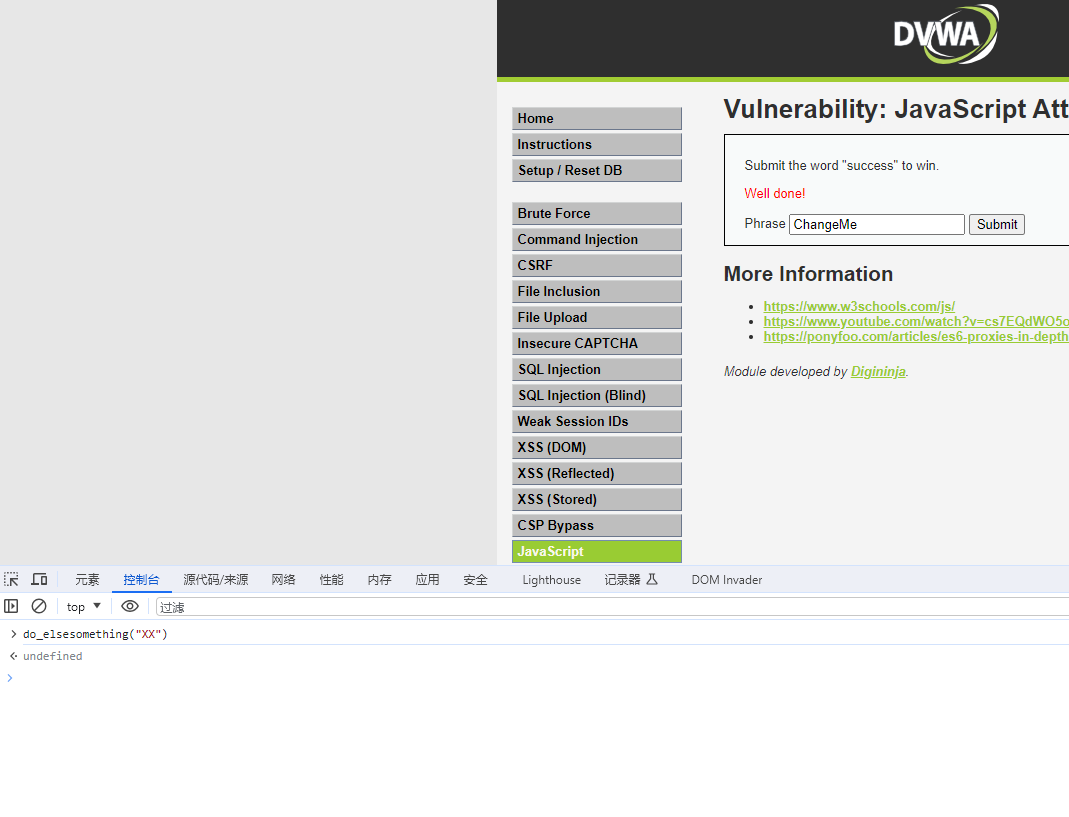Expand the top frame context dropdown
Screen dimensions: 1069x817
click(x=84, y=606)
